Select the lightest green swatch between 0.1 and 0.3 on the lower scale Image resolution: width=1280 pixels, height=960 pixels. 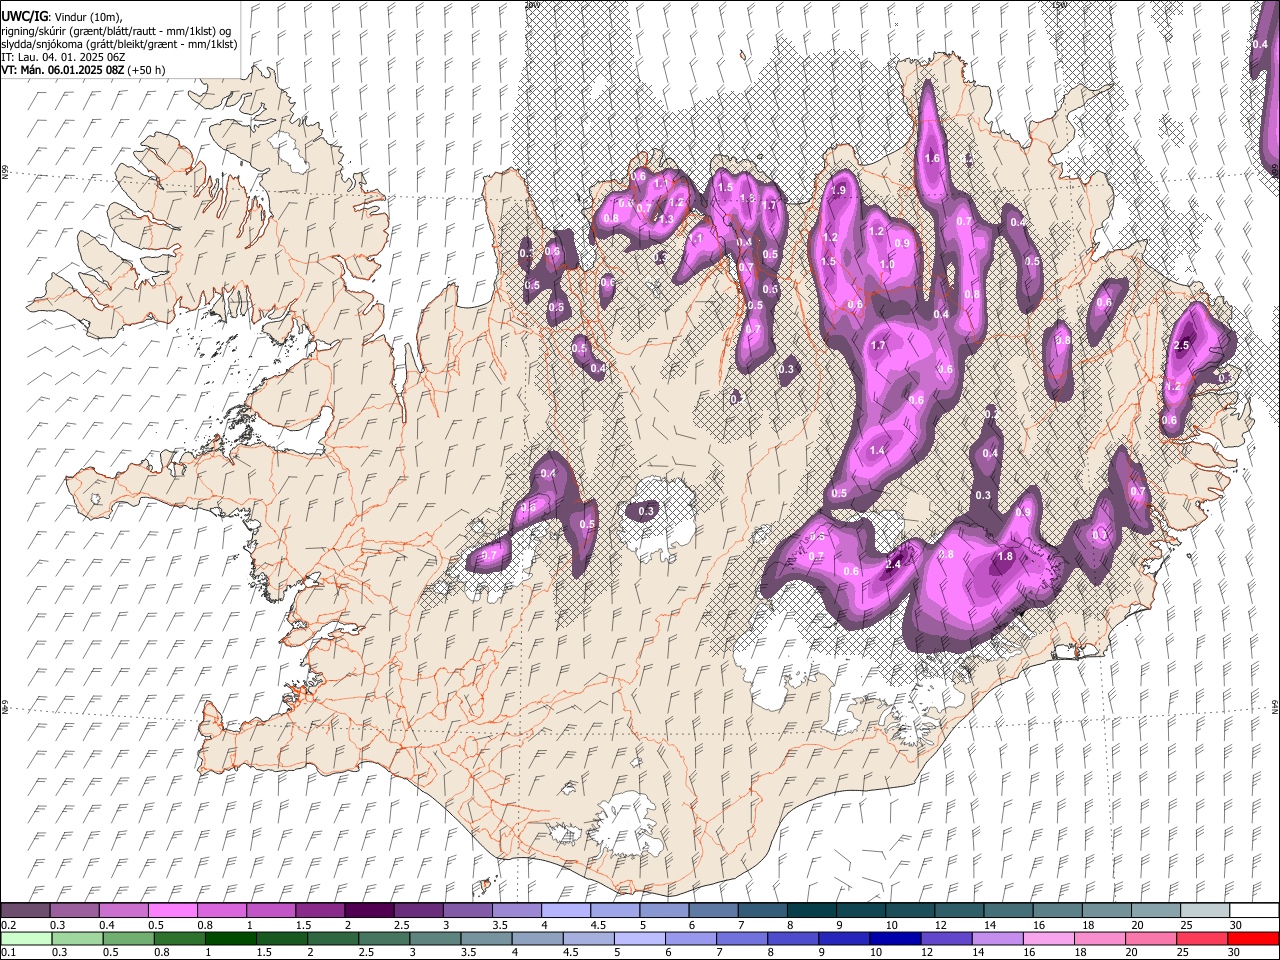(26, 938)
